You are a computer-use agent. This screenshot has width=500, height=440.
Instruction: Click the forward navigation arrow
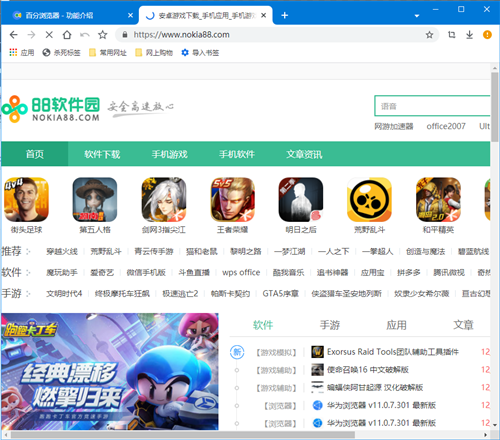point(31,35)
